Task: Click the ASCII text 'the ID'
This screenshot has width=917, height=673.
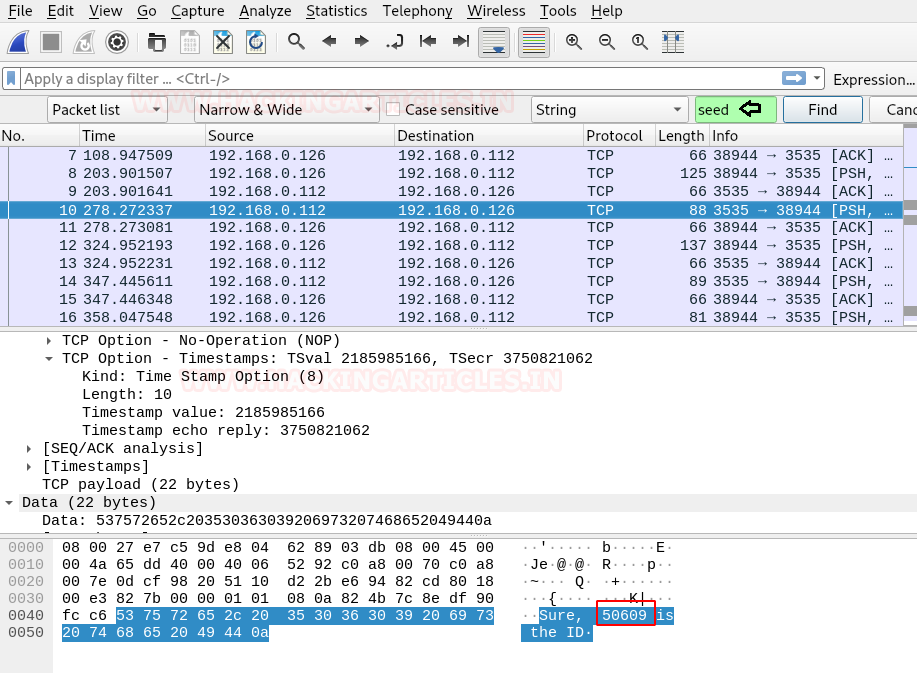Action: click(557, 632)
